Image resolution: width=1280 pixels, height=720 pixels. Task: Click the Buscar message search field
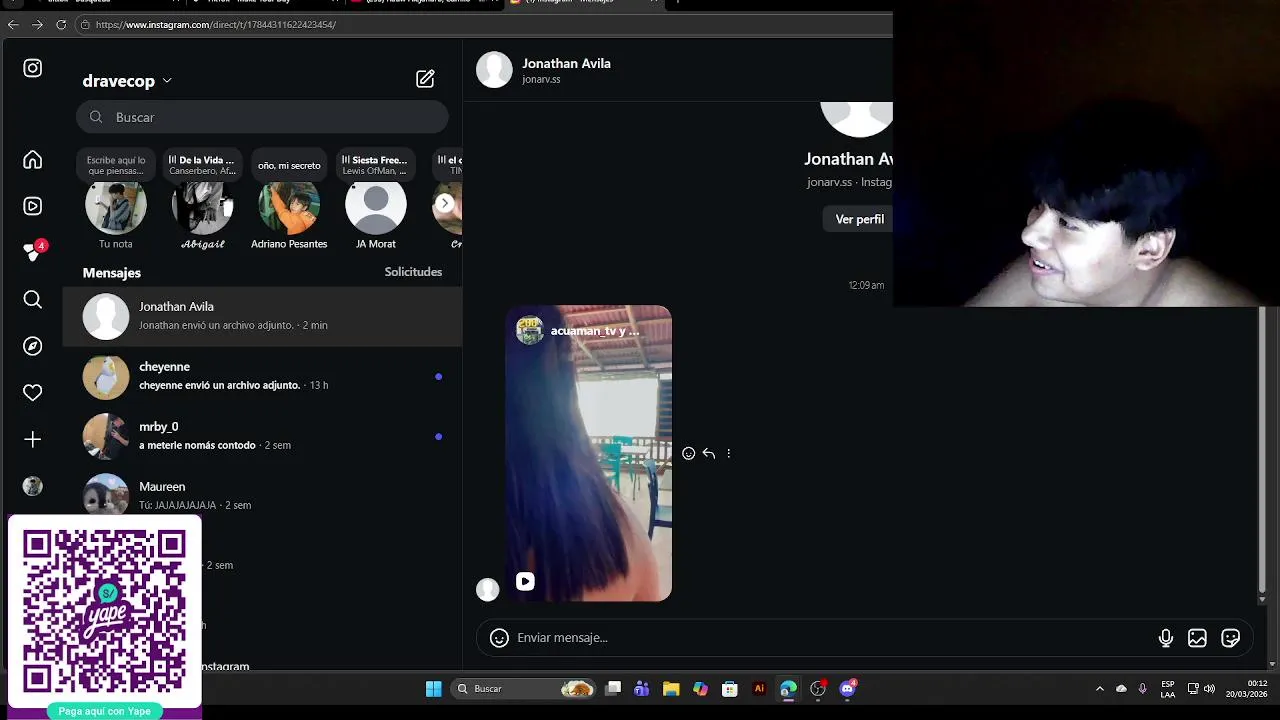click(x=262, y=117)
